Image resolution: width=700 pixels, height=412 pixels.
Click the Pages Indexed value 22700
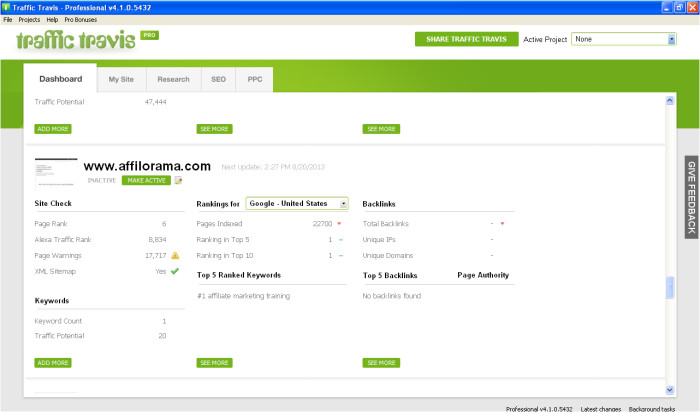coord(322,224)
